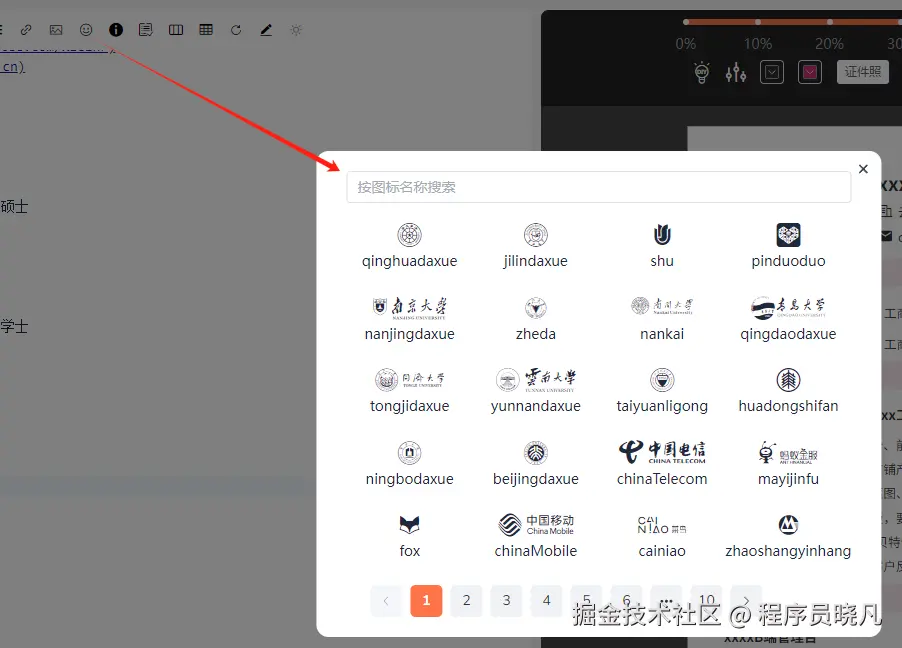Image resolution: width=902 pixels, height=648 pixels.
Task: Select the qinghuadaxue logo icon
Action: pos(409,232)
